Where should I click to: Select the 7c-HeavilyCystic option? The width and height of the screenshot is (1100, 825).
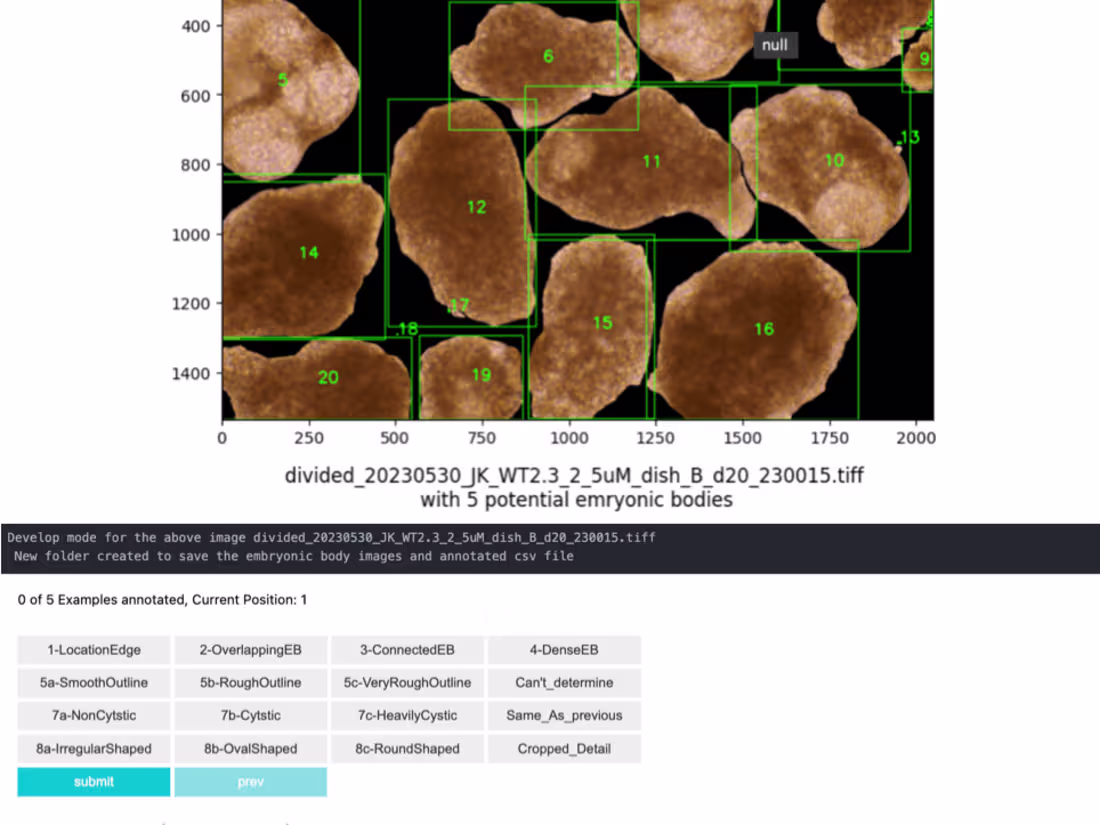pyautogui.click(x=407, y=716)
